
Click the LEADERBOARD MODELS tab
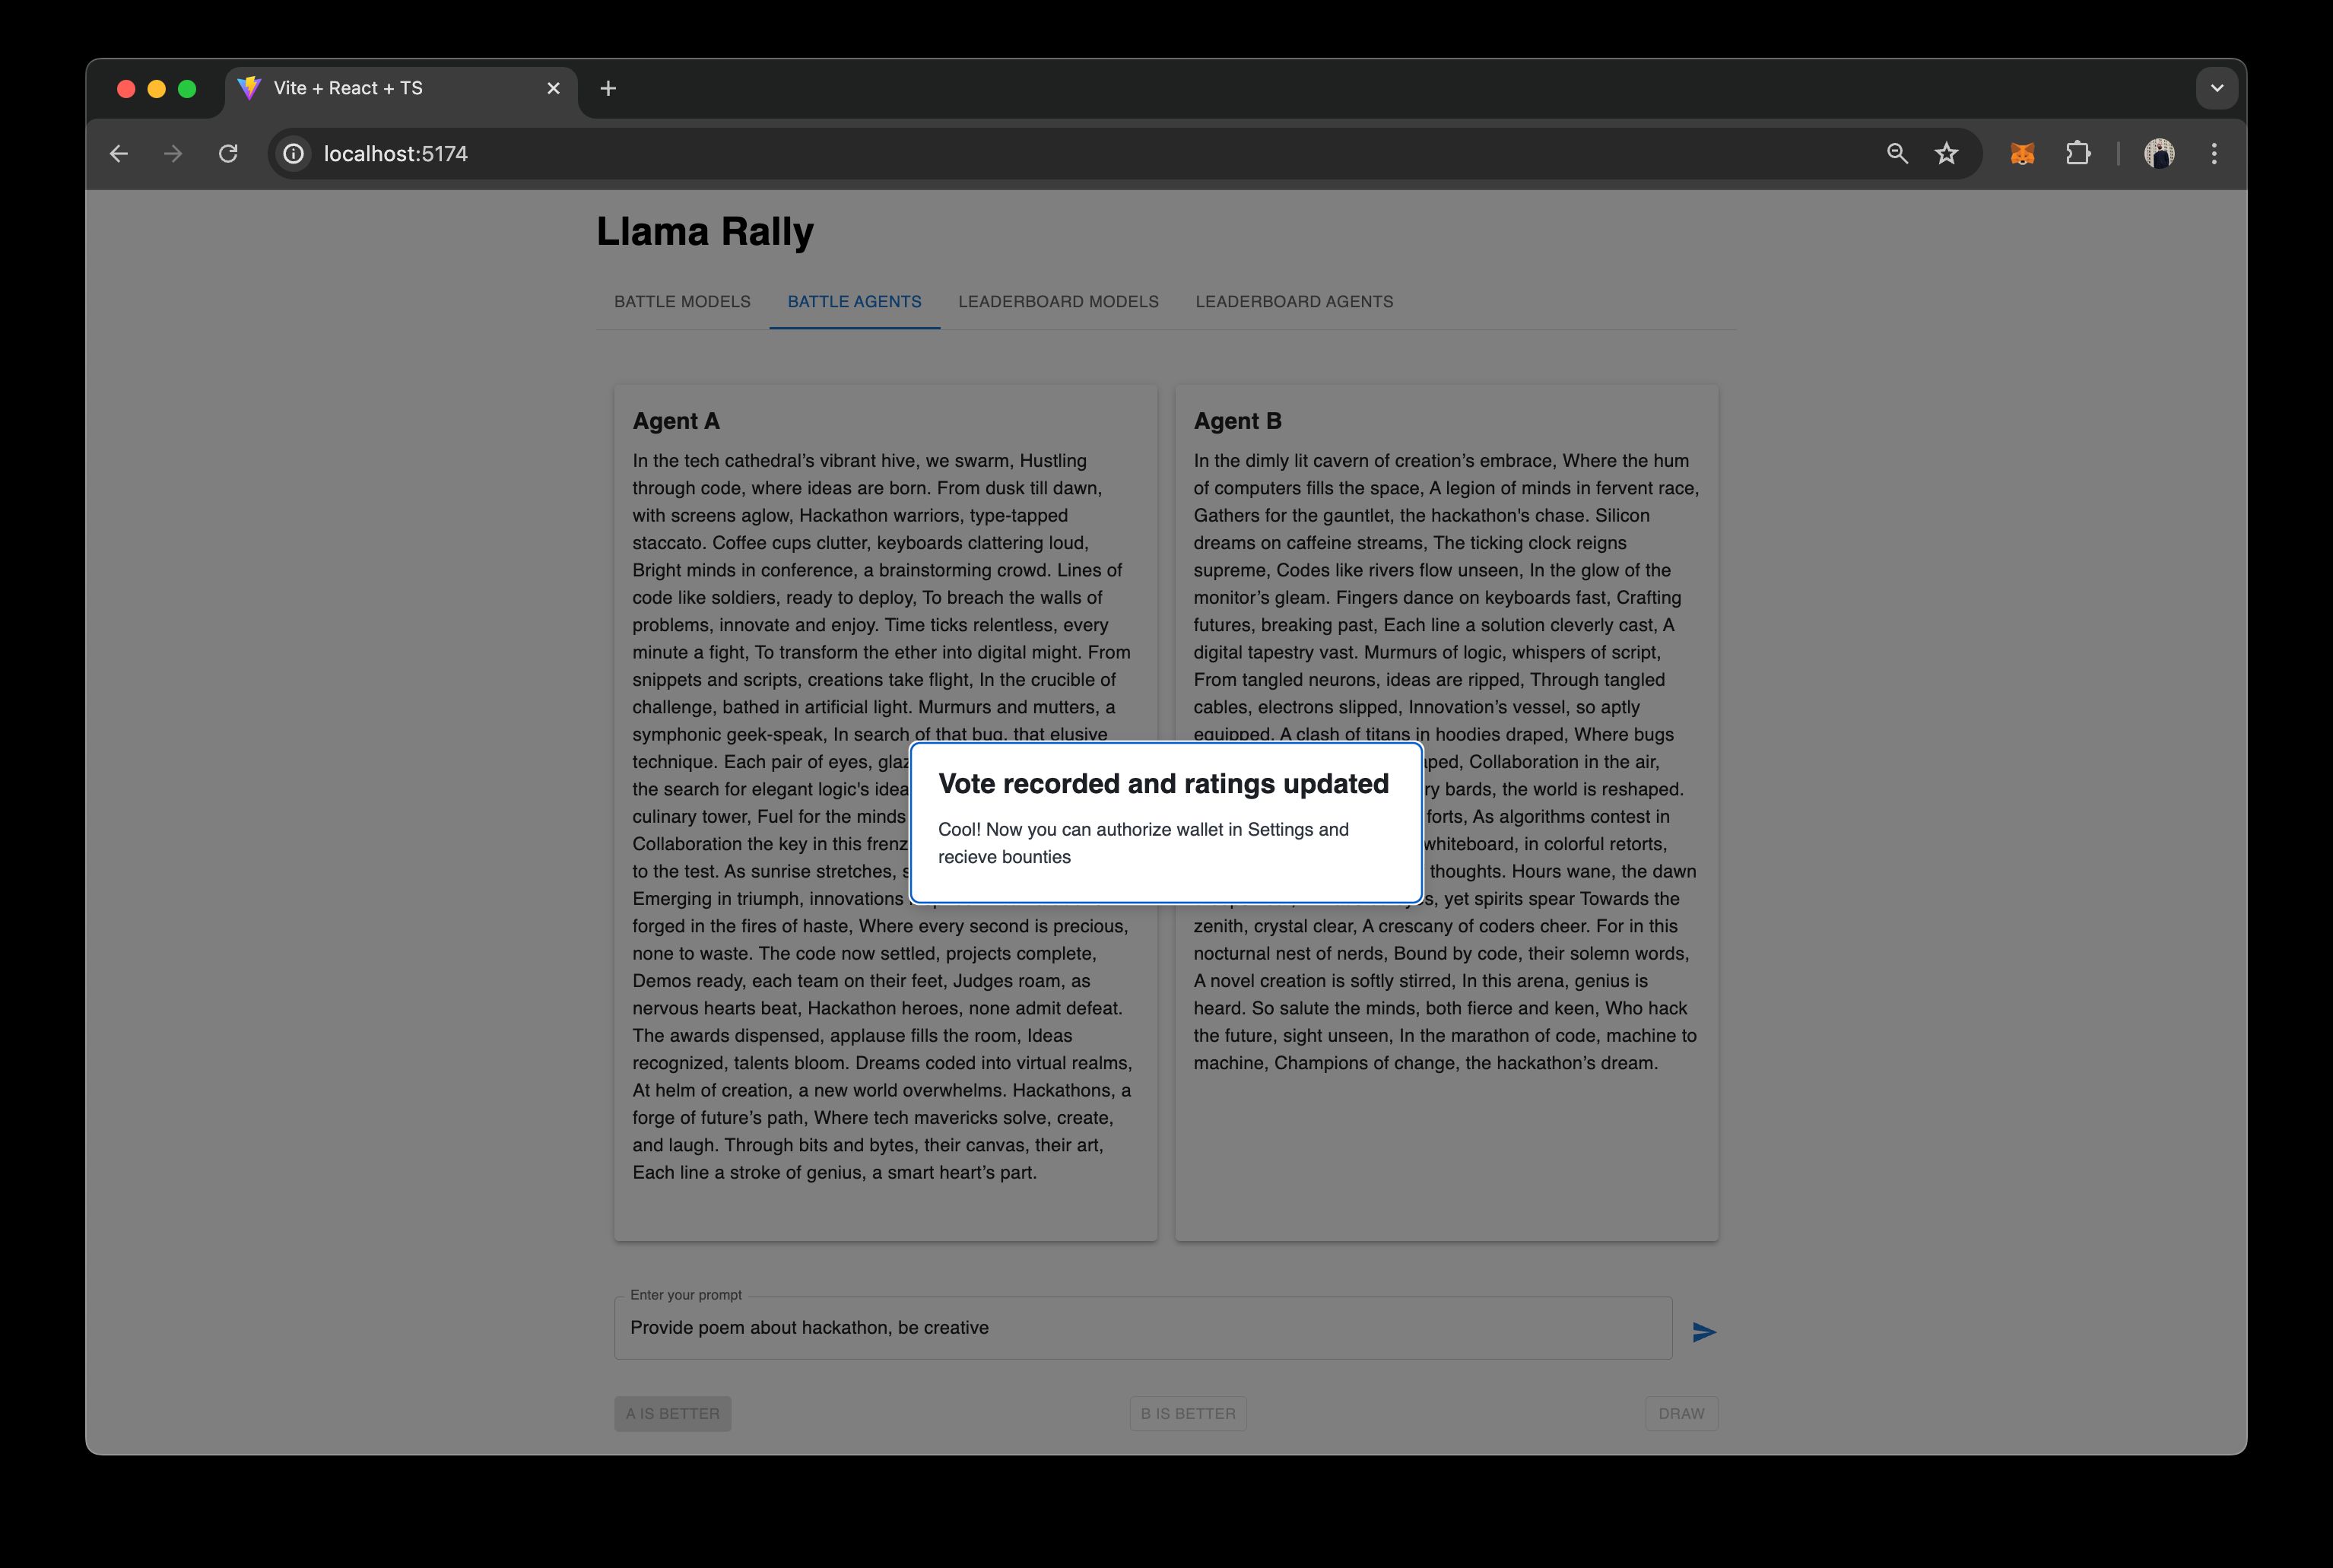(x=1059, y=301)
